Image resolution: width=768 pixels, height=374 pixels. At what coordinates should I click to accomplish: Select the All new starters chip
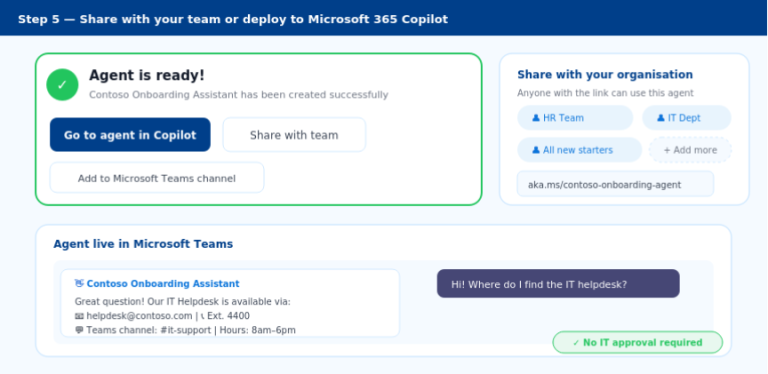tap(579, 150)
